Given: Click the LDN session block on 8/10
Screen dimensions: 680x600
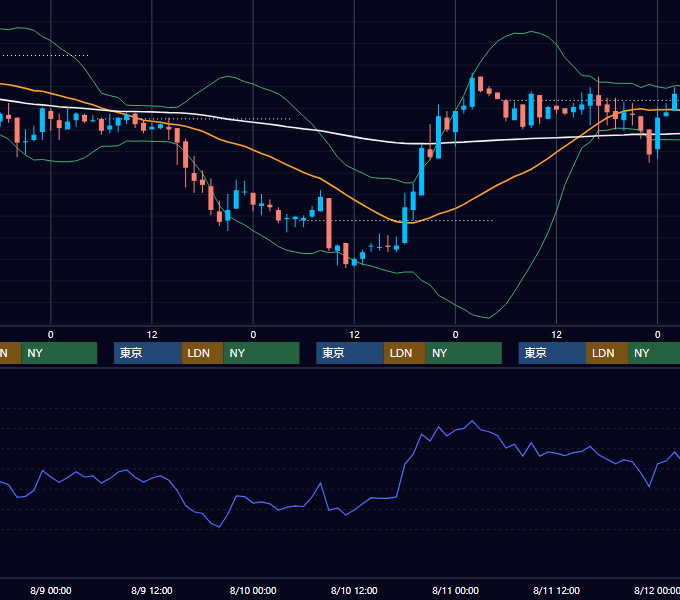Looking at the screenshot, I should point(405,353).
